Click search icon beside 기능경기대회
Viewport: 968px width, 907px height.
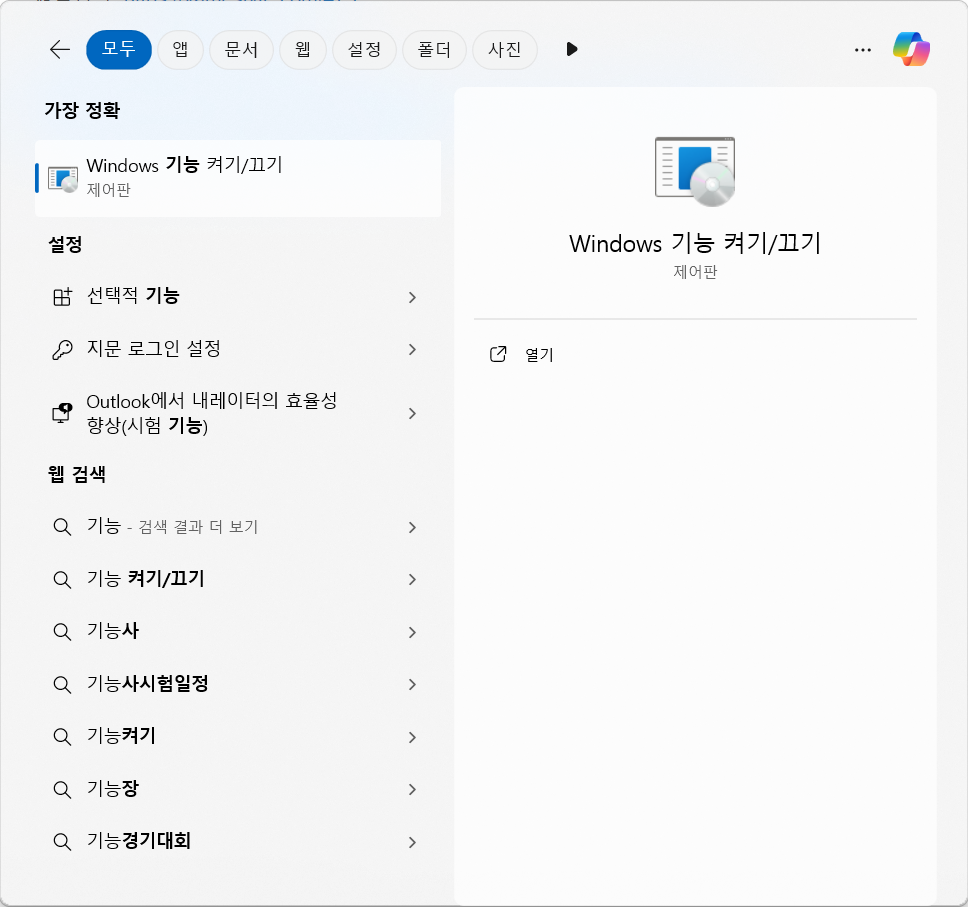pyautogui.click(x=62, y=842)
